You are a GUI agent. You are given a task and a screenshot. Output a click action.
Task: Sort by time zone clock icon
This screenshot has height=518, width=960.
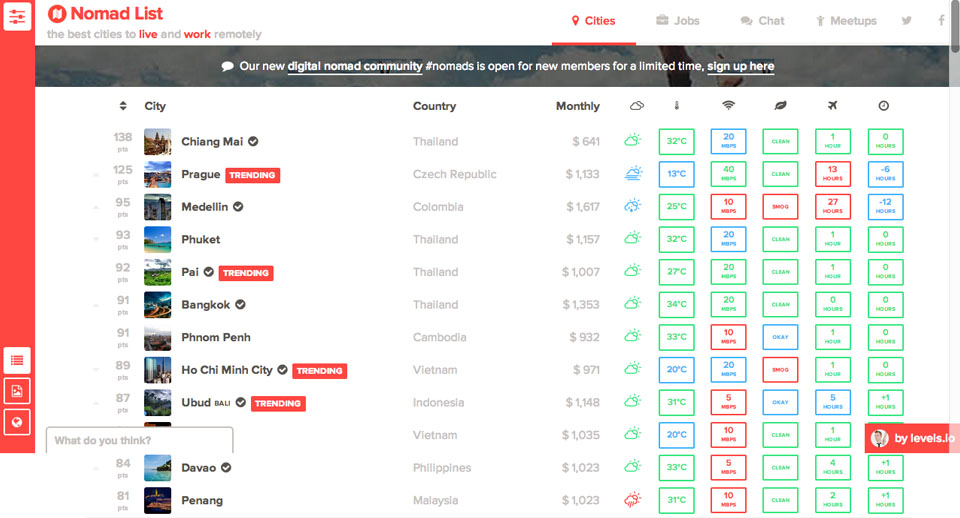click(x=884, y=106)
